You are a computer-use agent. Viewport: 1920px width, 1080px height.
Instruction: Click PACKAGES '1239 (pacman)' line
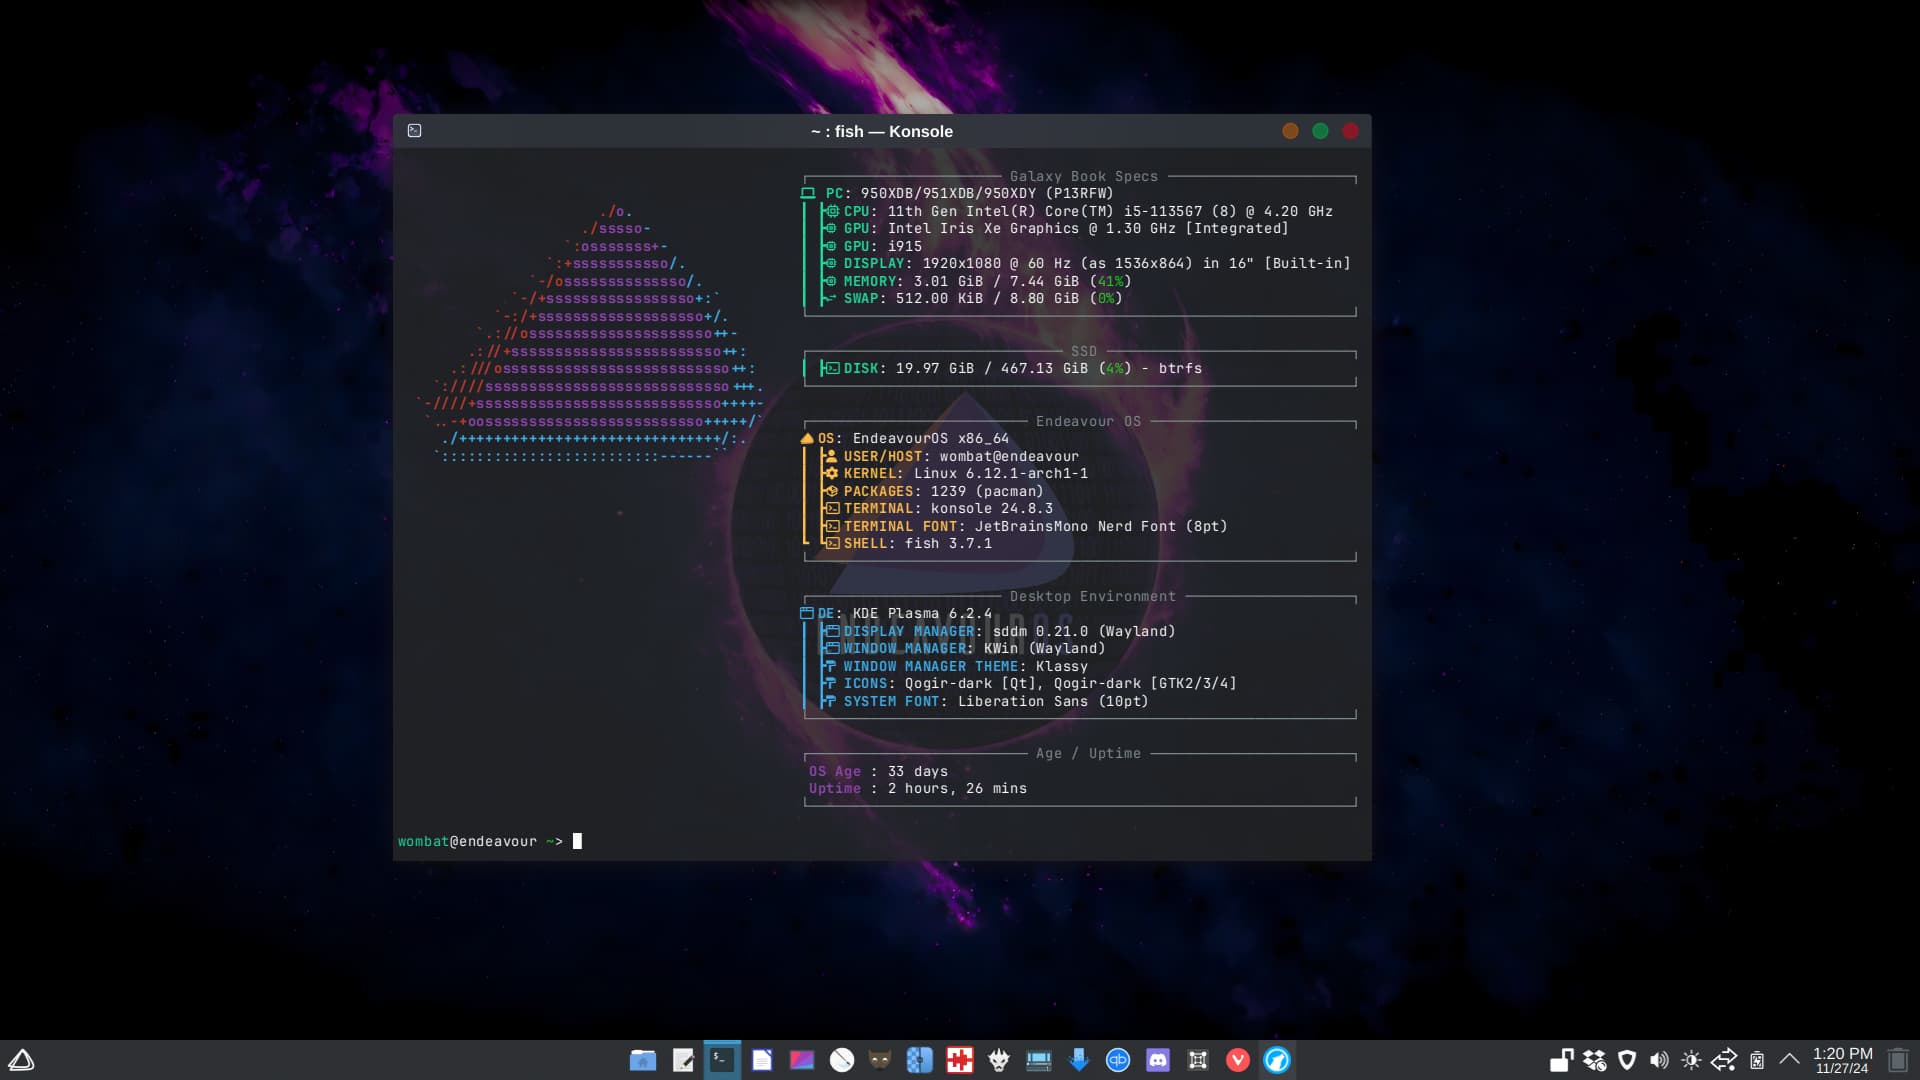[x=933, y=491]
